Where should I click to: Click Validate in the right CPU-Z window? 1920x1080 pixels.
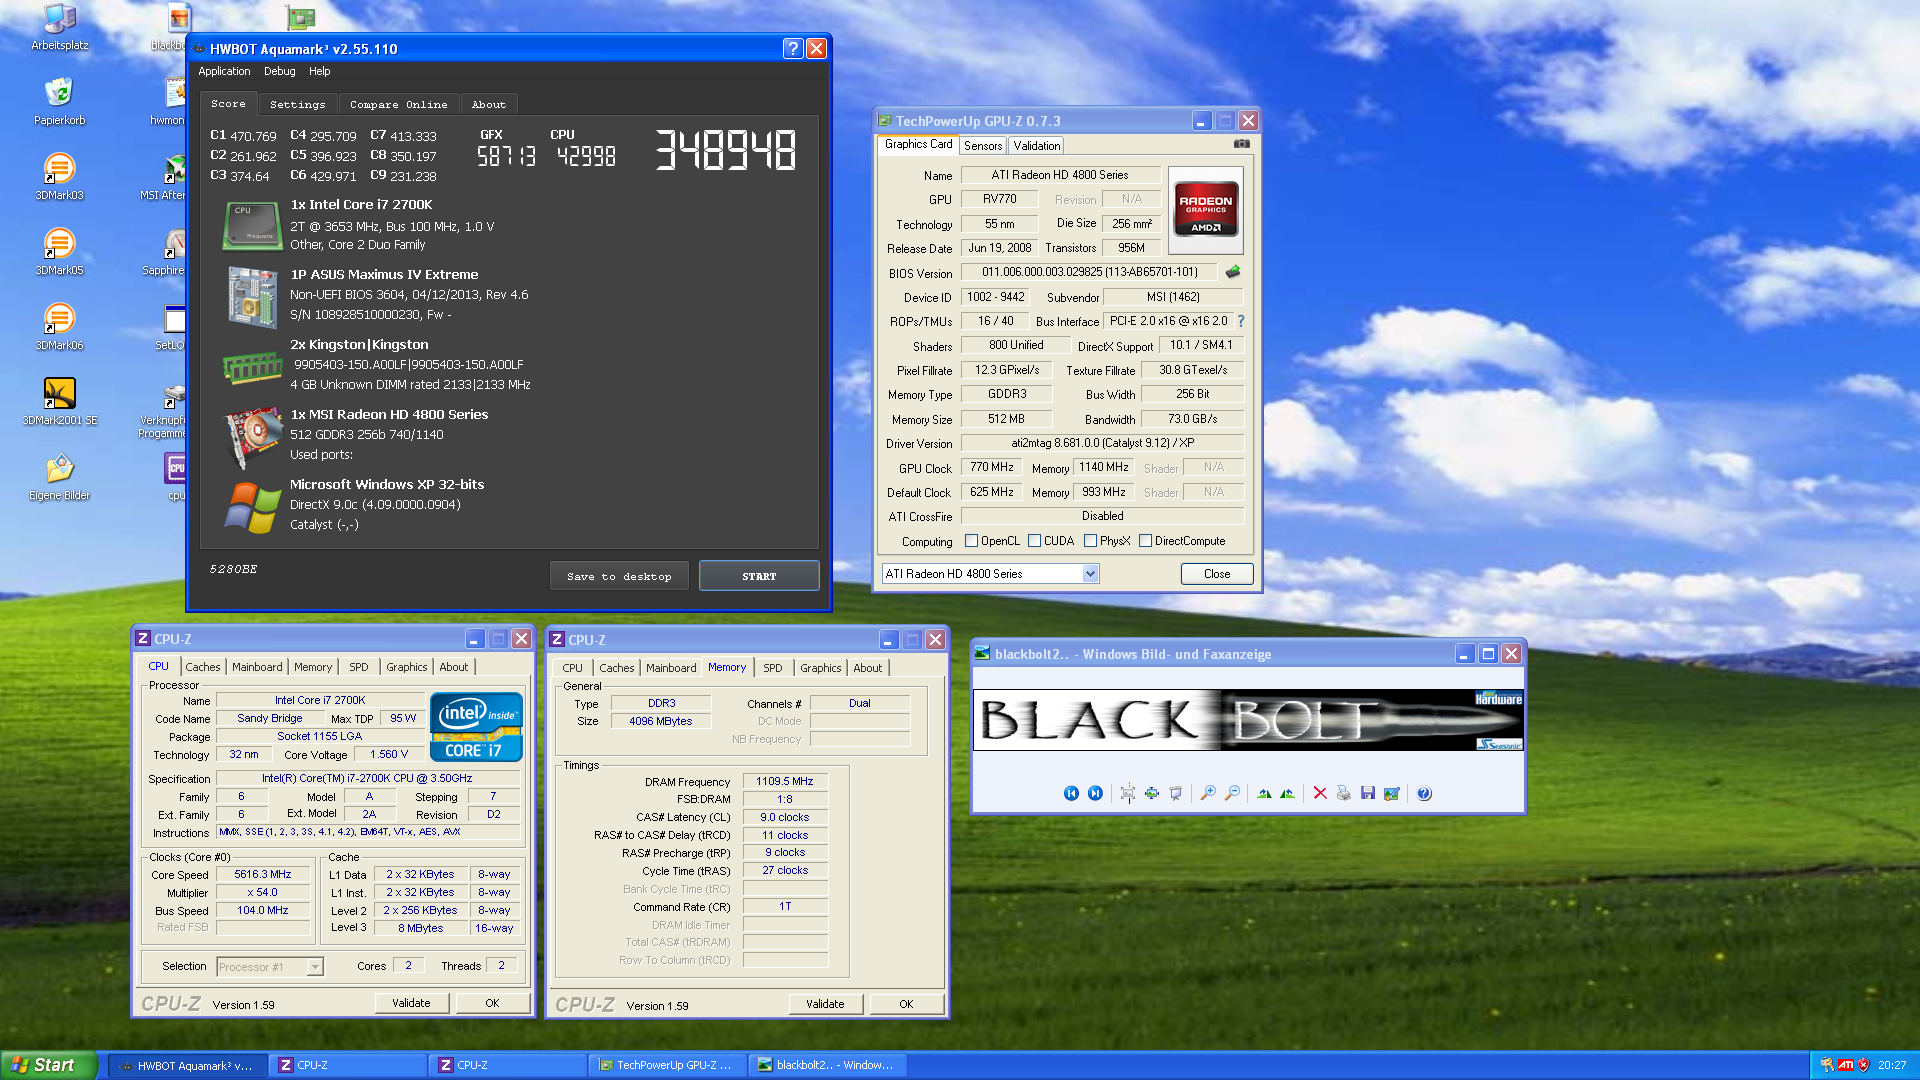coord(825,1004)
